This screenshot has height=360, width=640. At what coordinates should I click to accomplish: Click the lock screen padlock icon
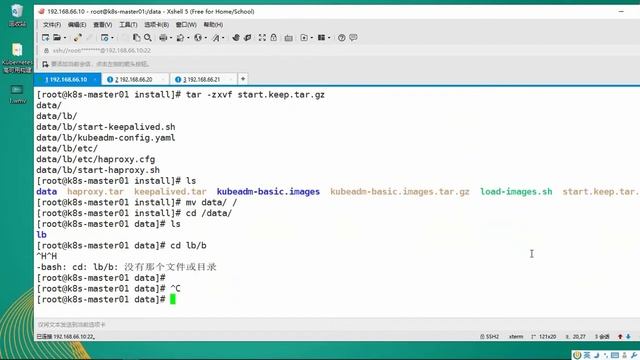tap(273, 38)
